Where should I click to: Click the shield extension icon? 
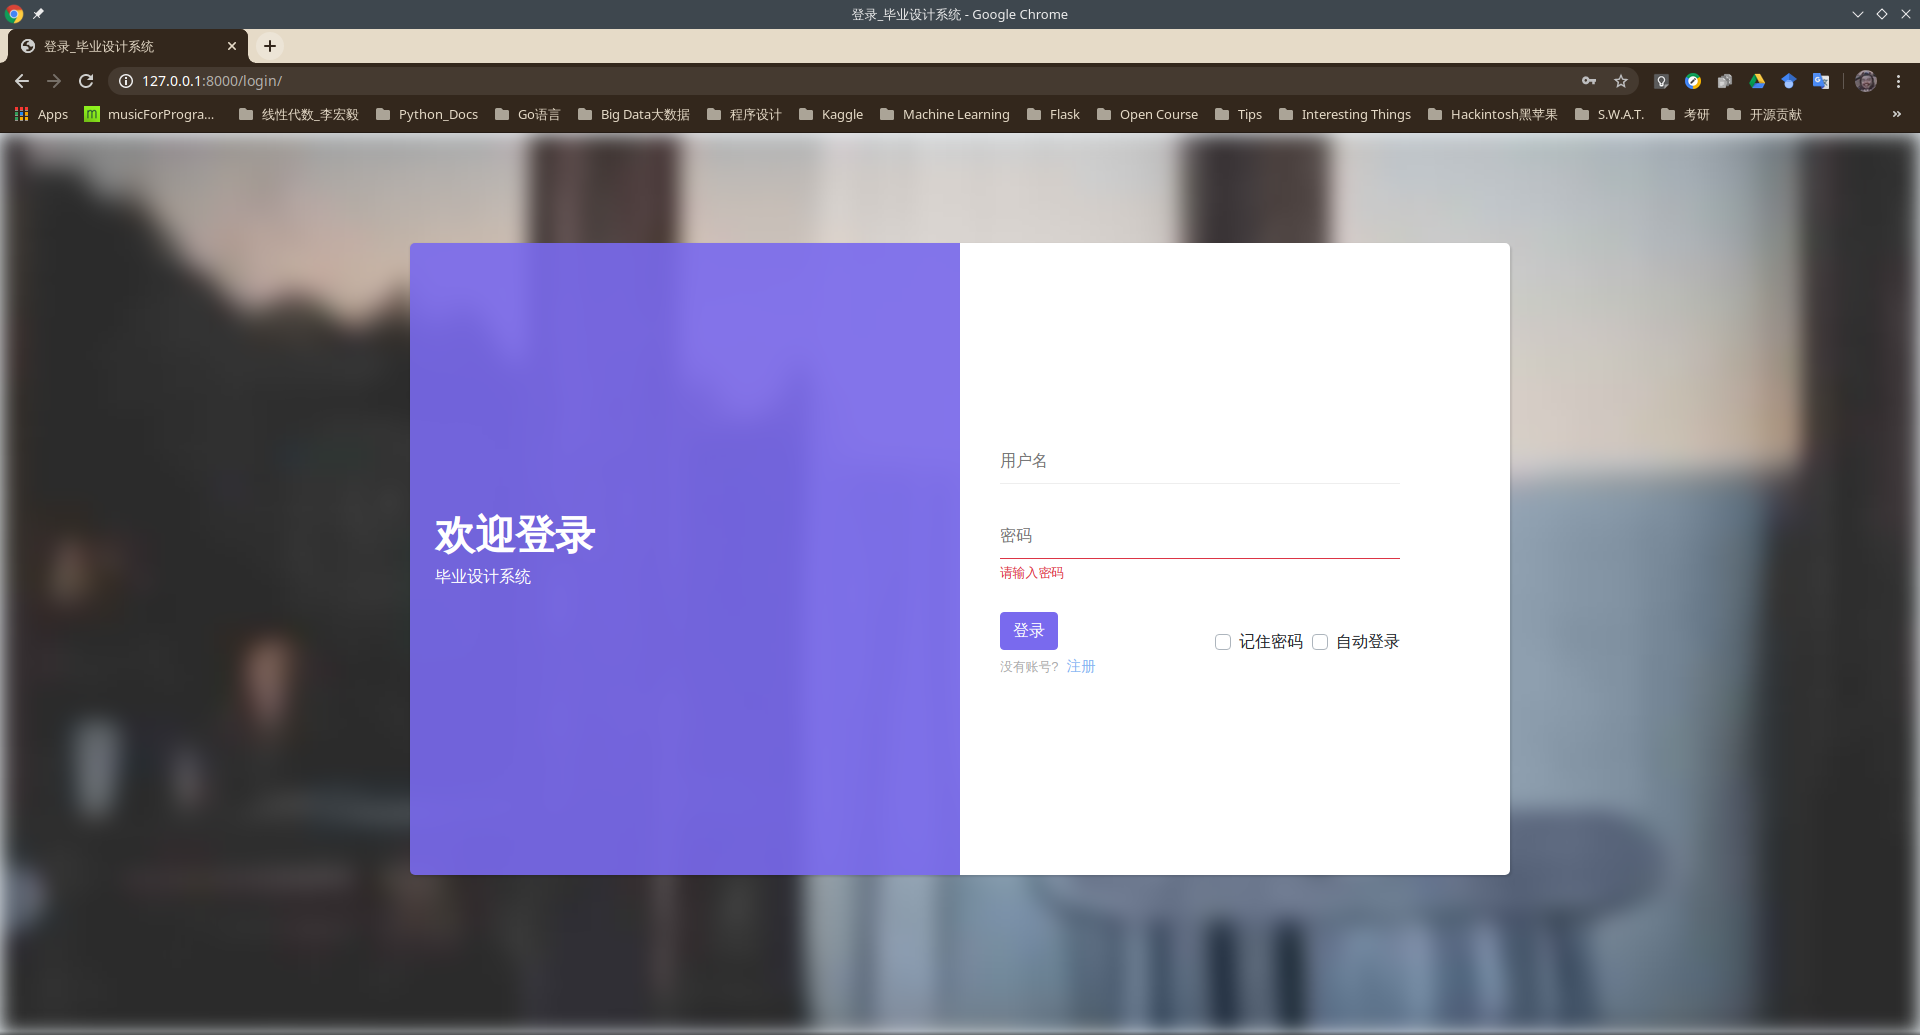(1661, 81)
